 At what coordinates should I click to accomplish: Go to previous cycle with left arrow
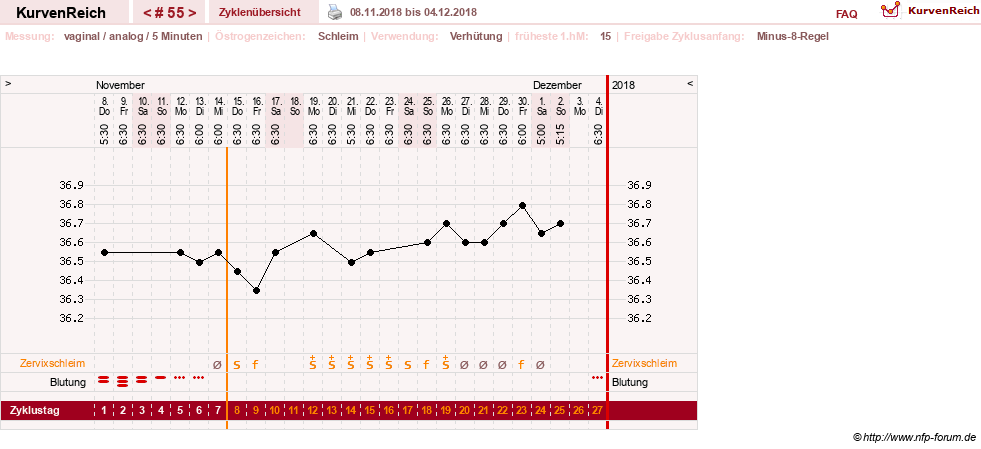point(147,13)
